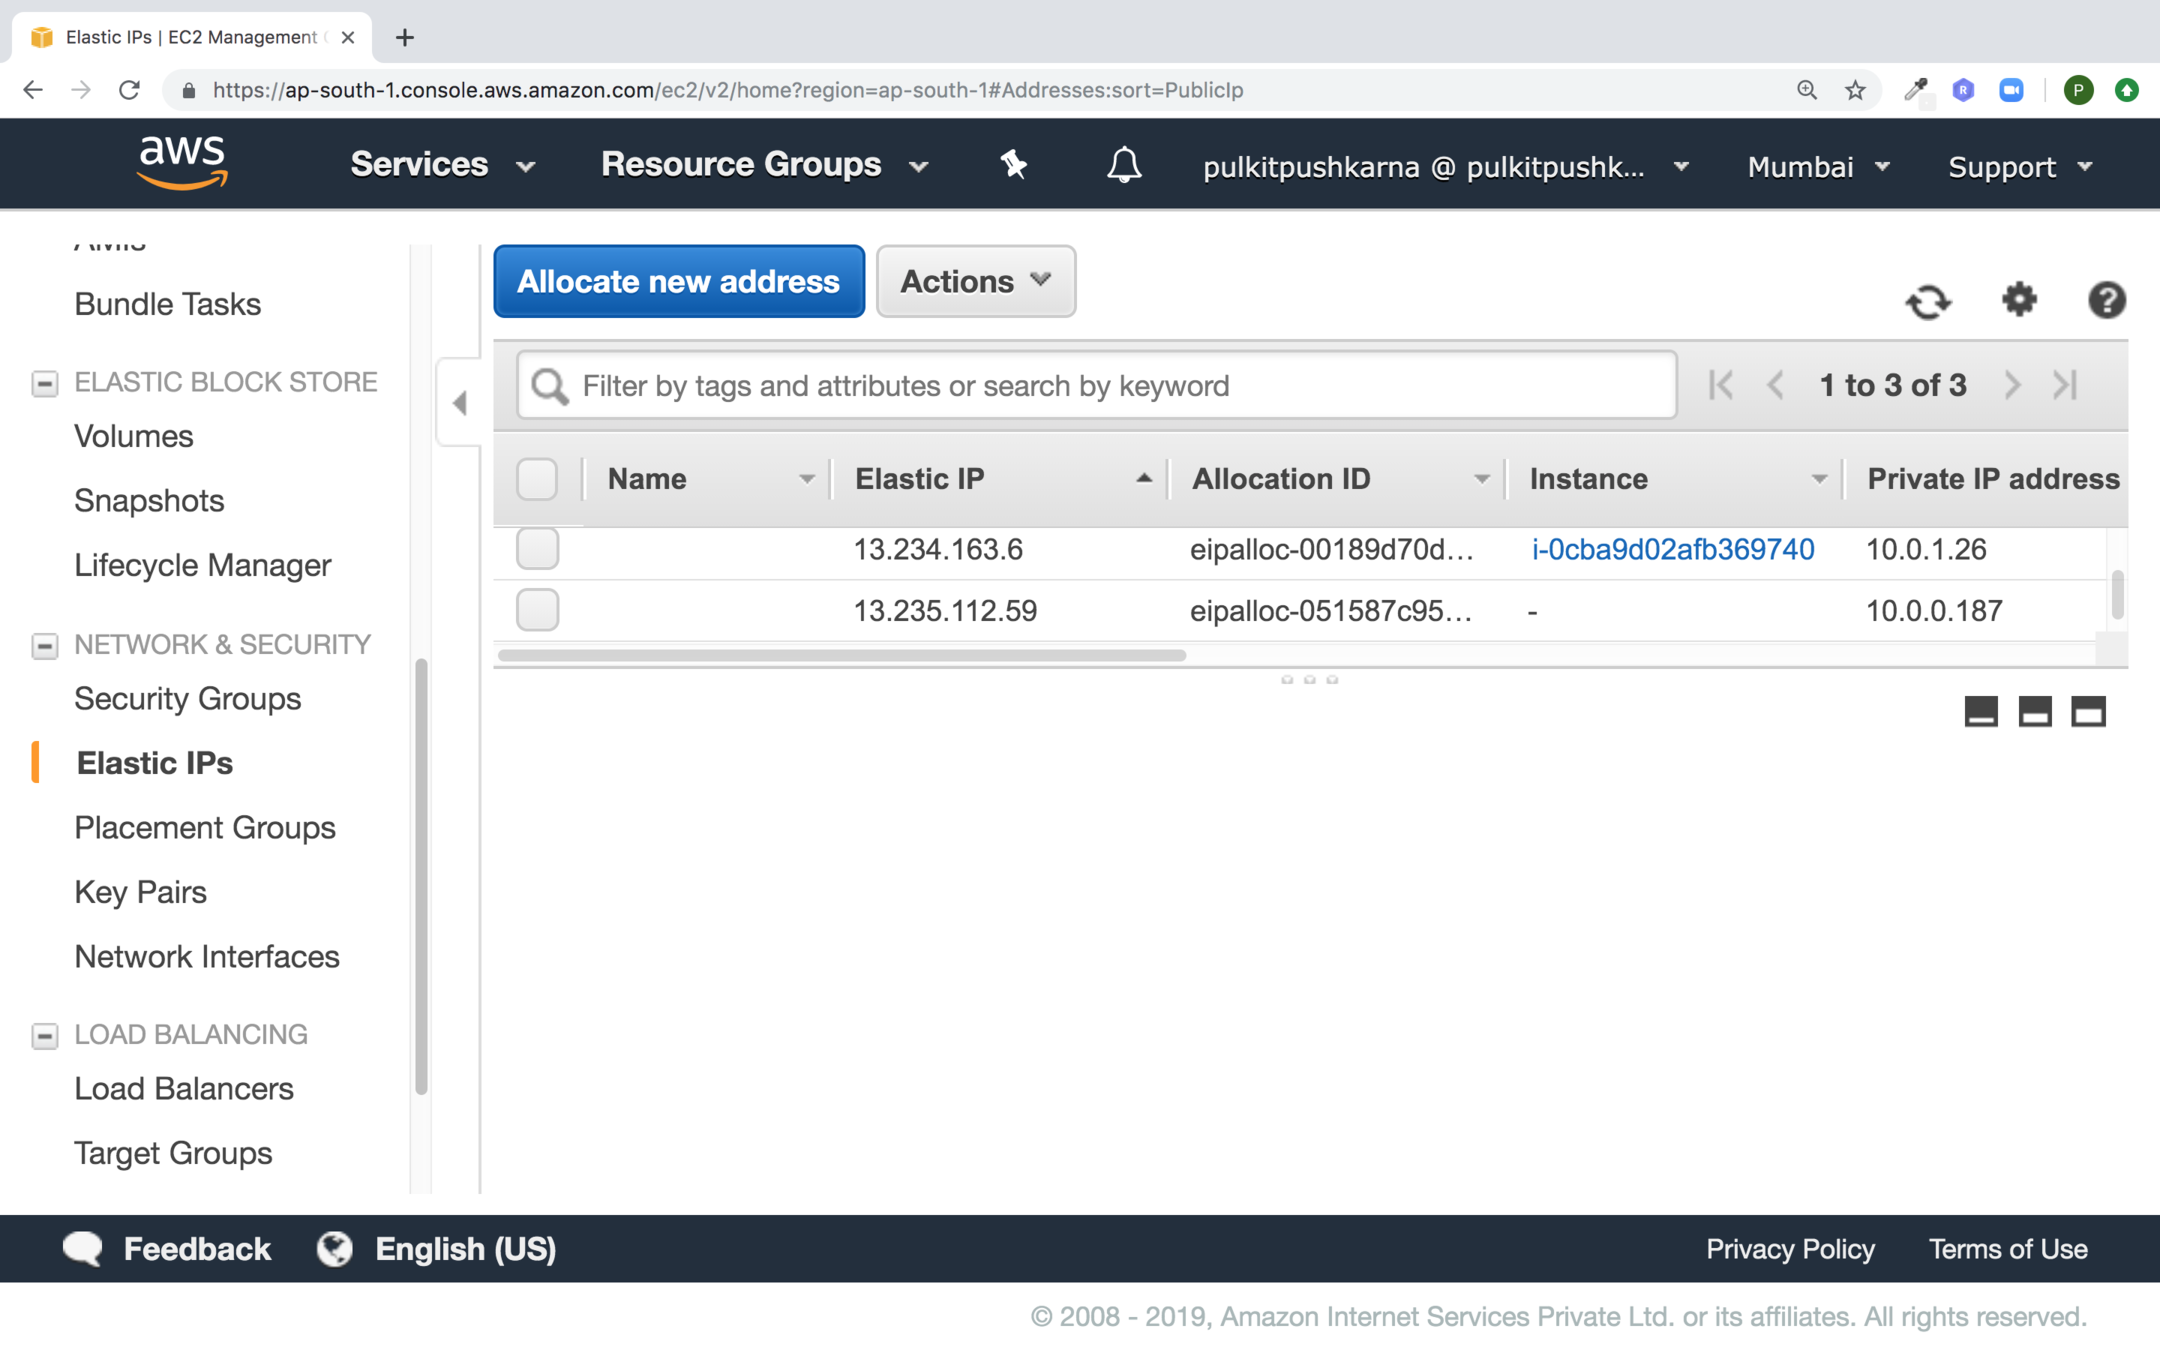Refresh the Elastic IP list
This screenshot has width=2160, height=1350.
click(x=1928, y=301)
